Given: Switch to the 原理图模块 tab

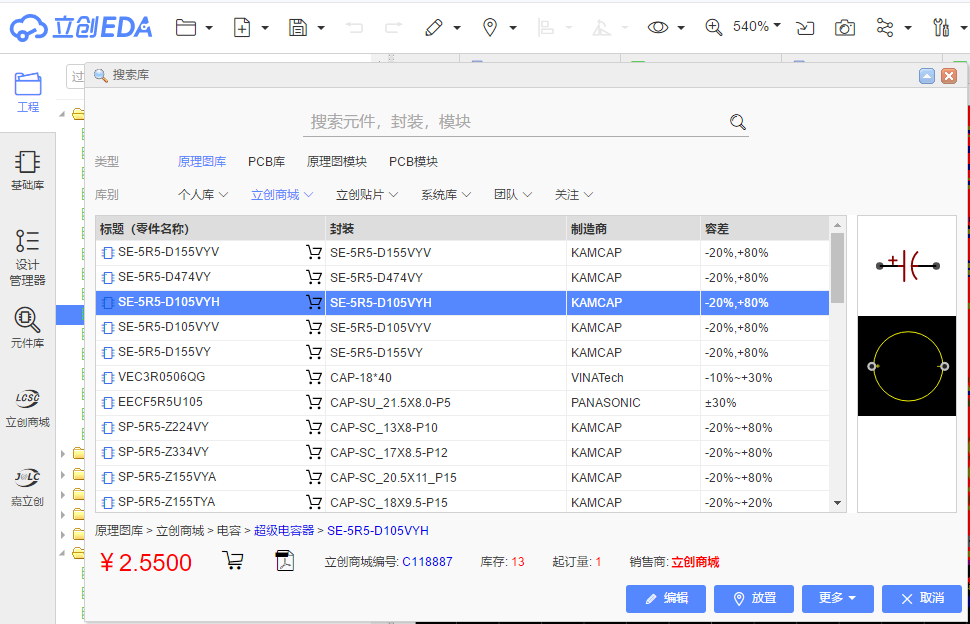Looking at the screenshot, I should [339, 161].
